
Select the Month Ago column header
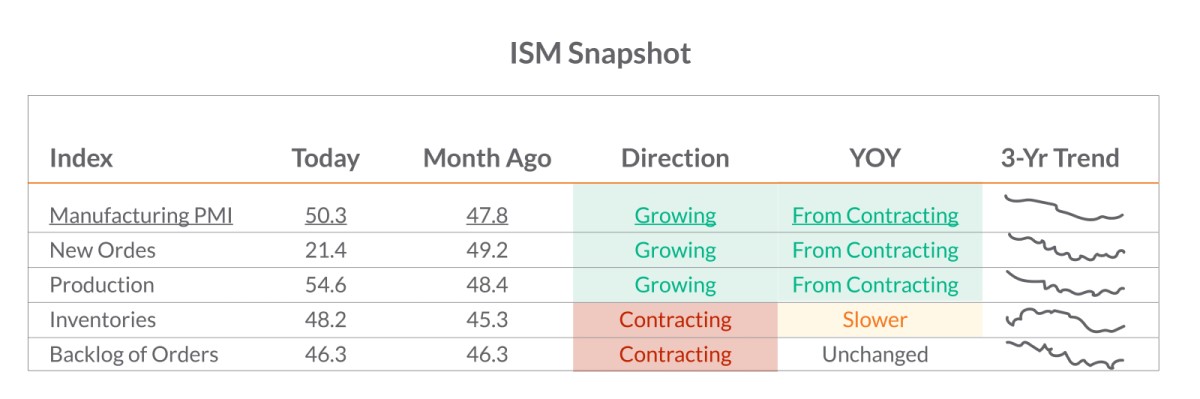click(487, 158)
